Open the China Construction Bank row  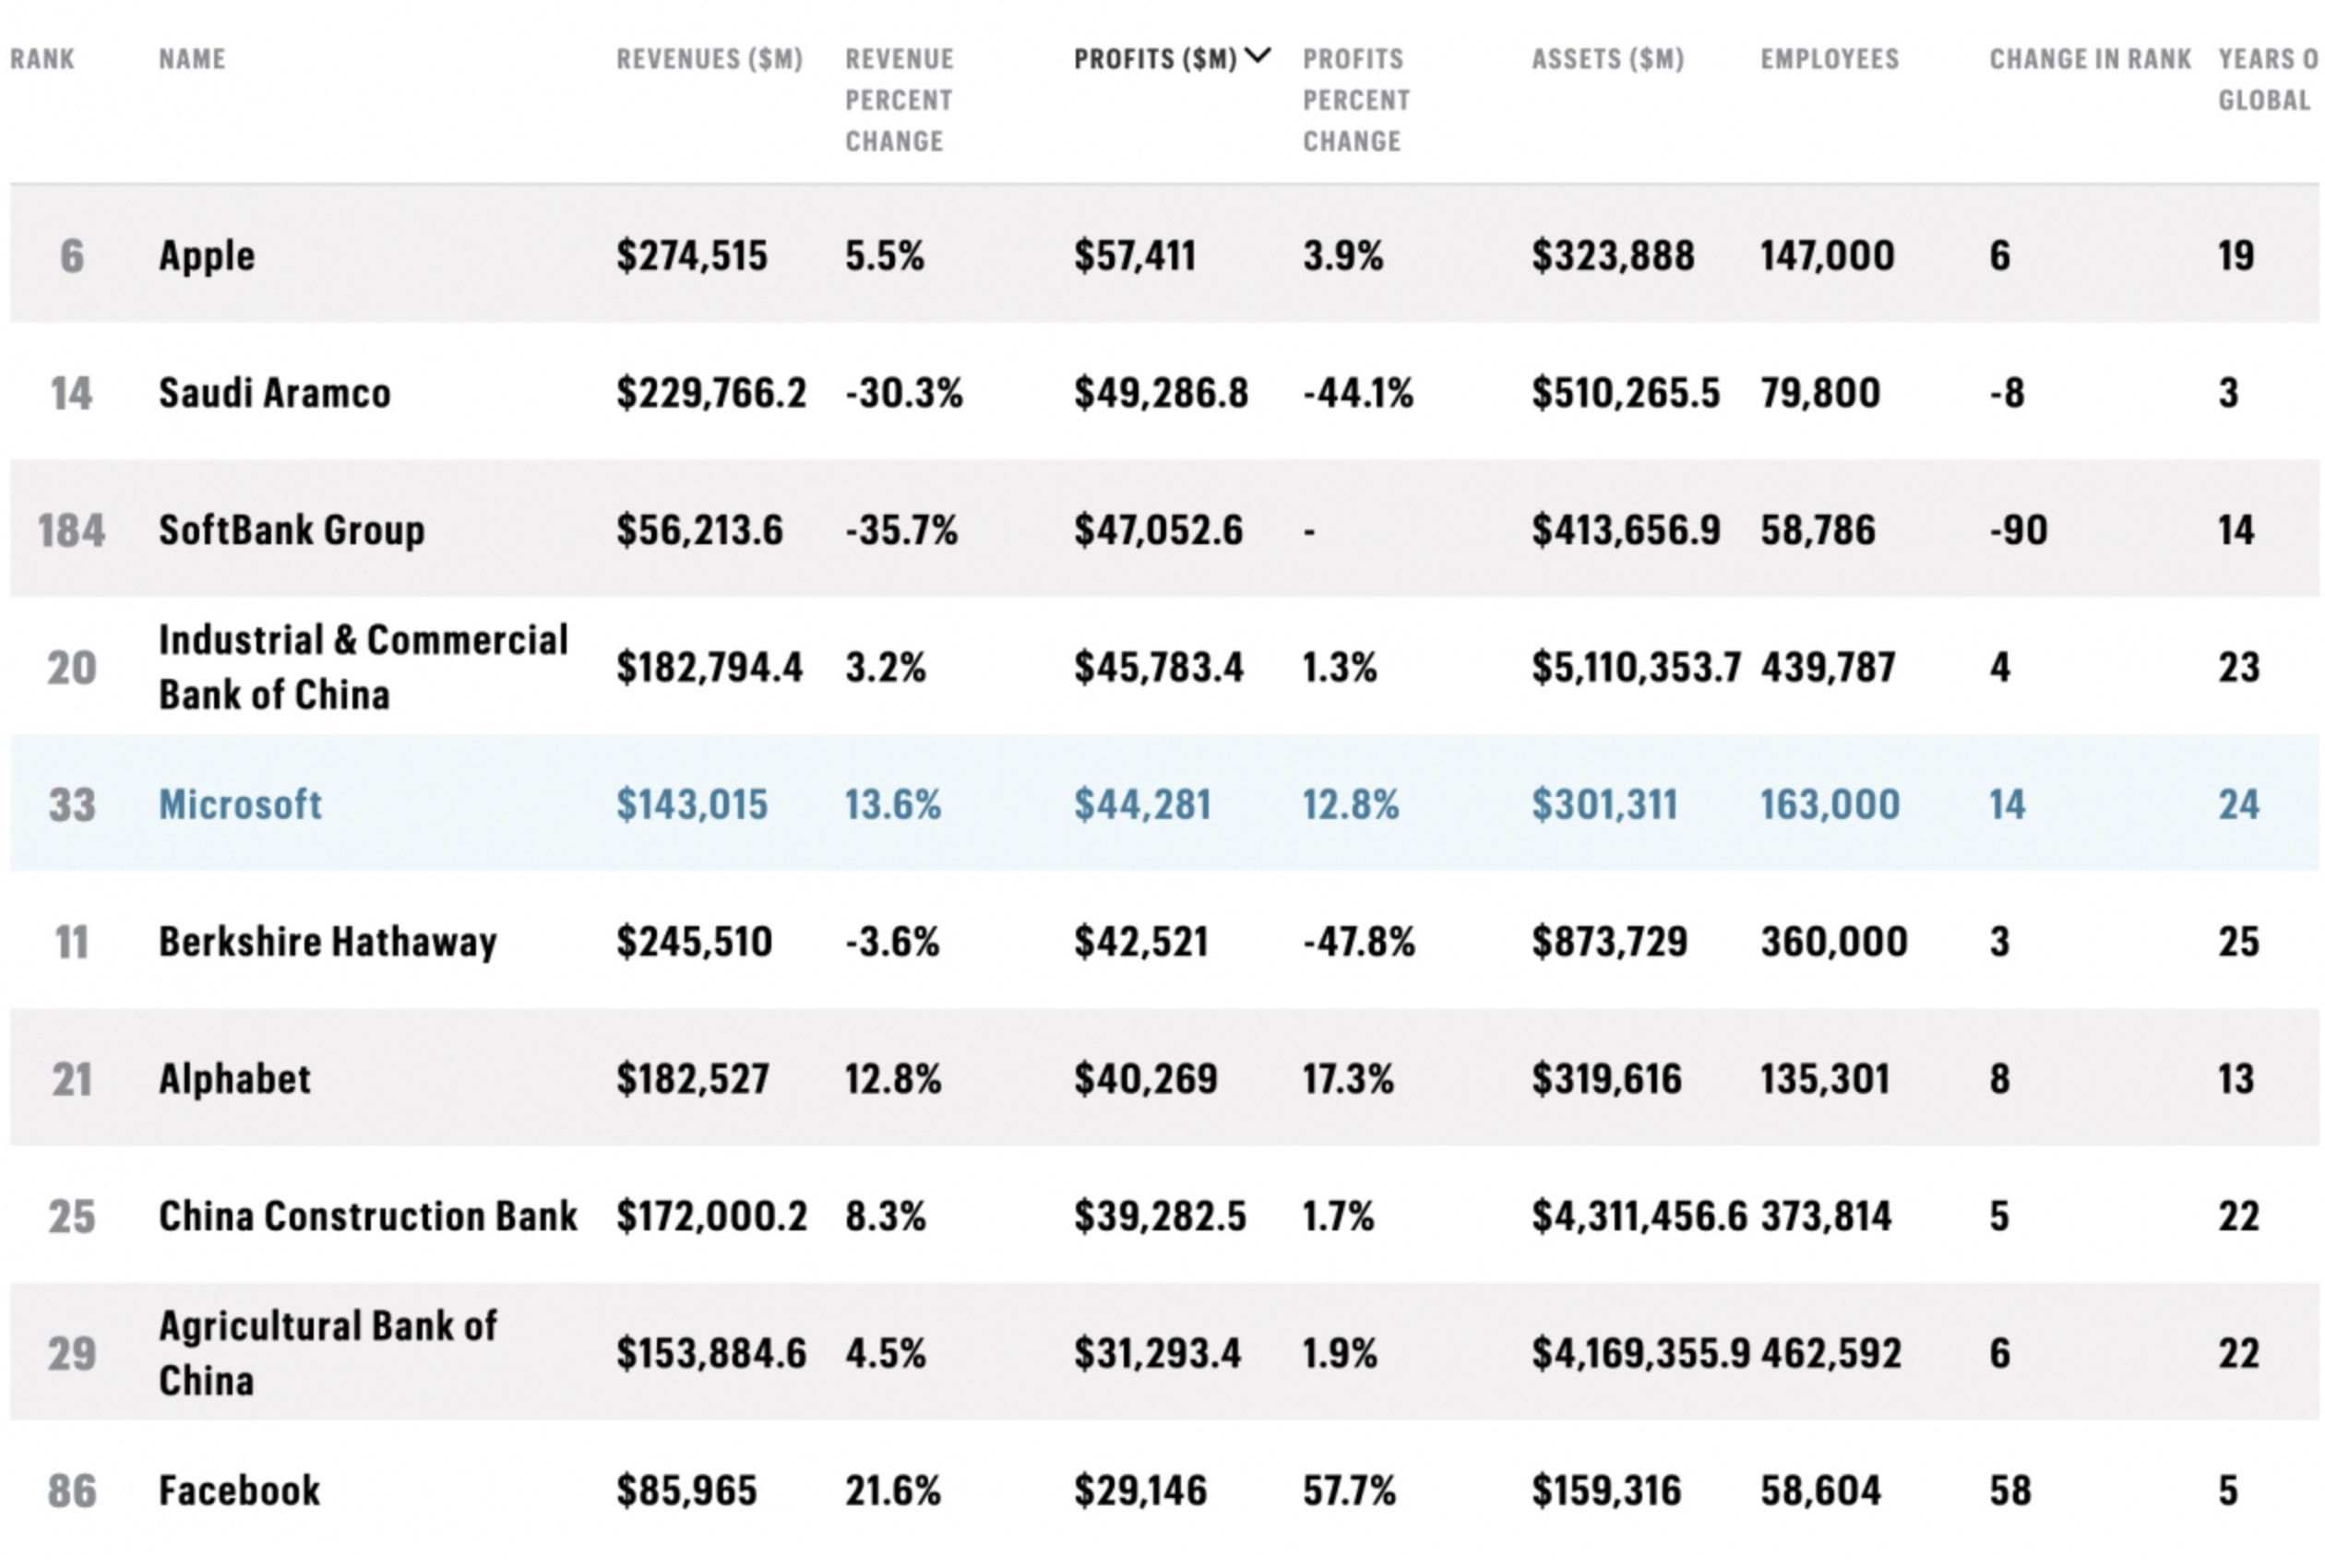pos(368,1216)
